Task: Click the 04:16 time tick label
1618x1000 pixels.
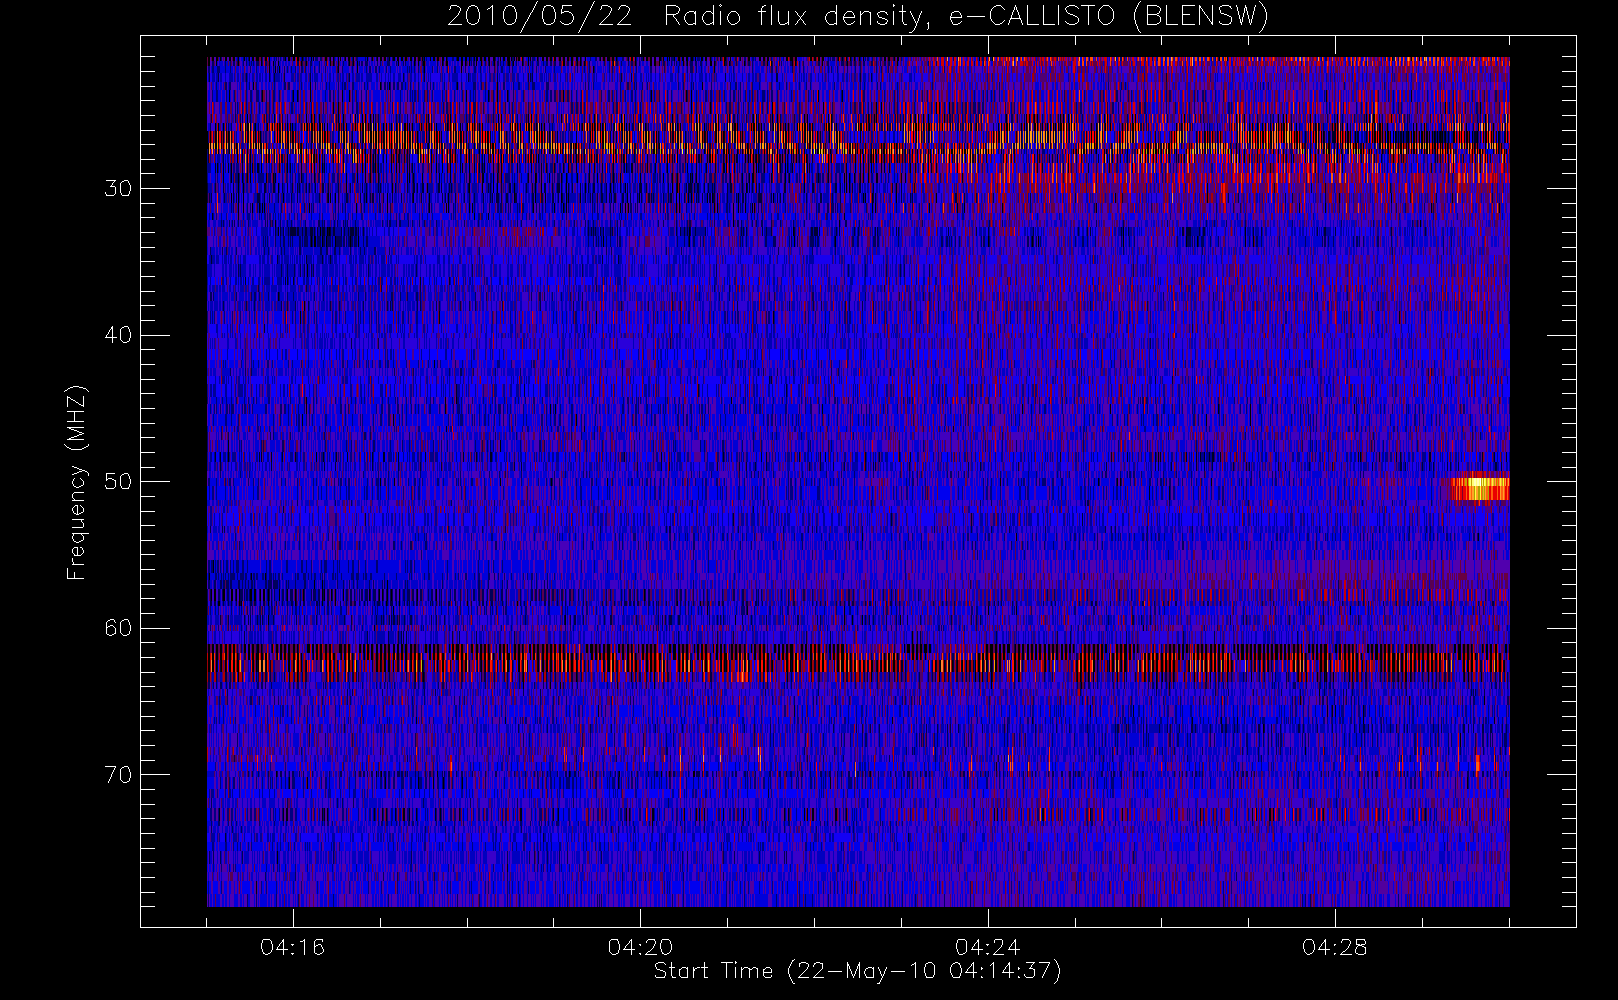Action: (293, 947)
